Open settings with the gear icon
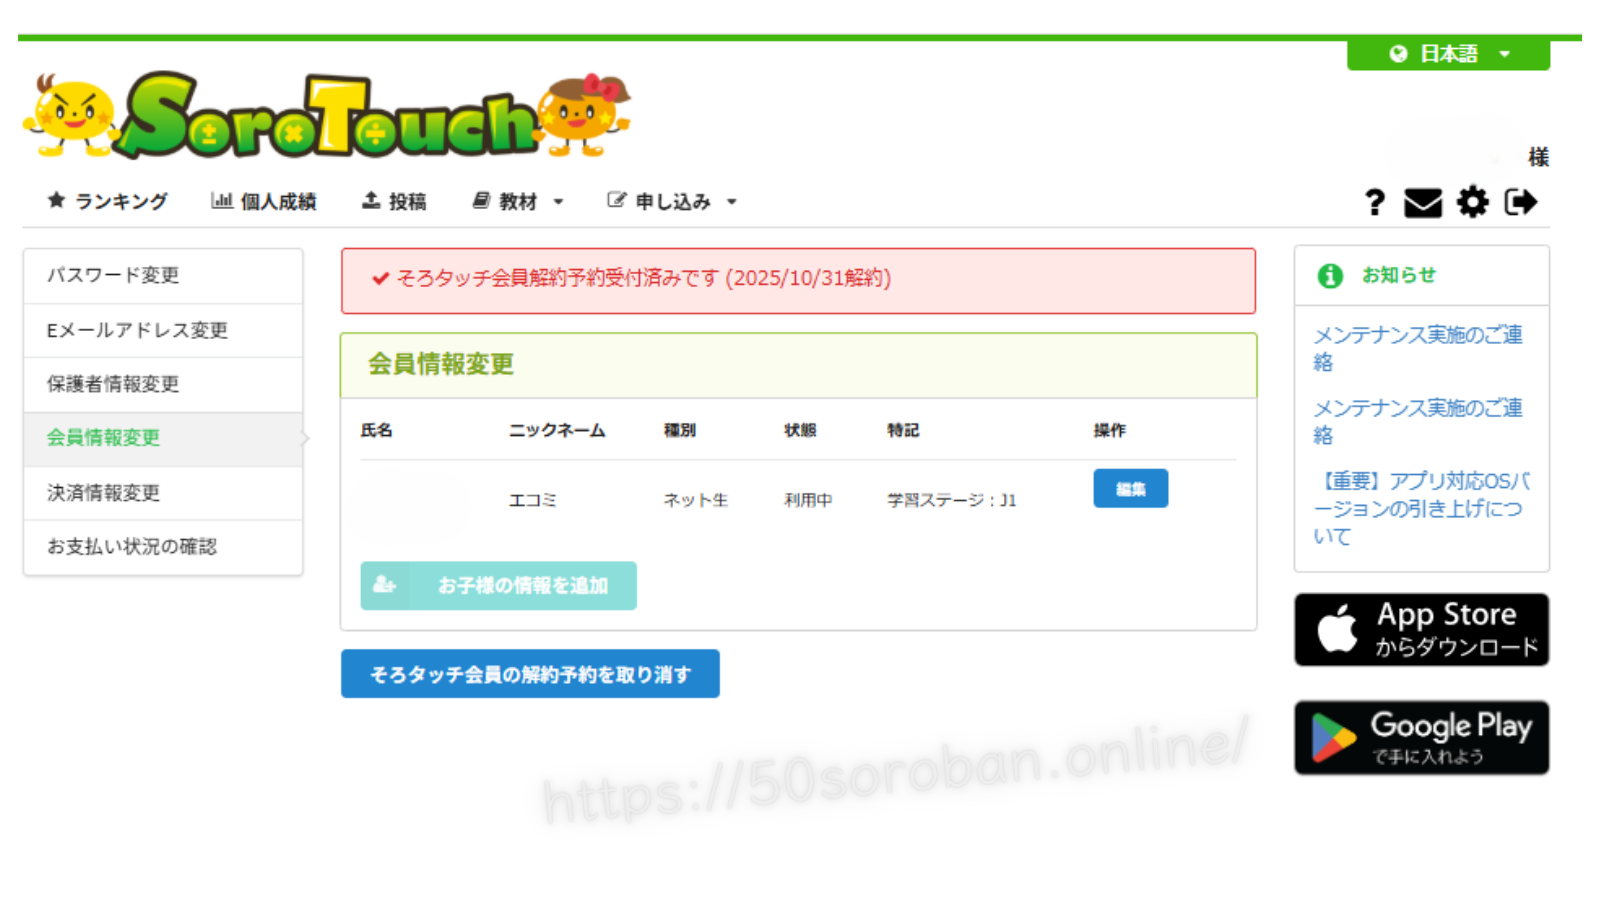 click(x=1472, y=203)
